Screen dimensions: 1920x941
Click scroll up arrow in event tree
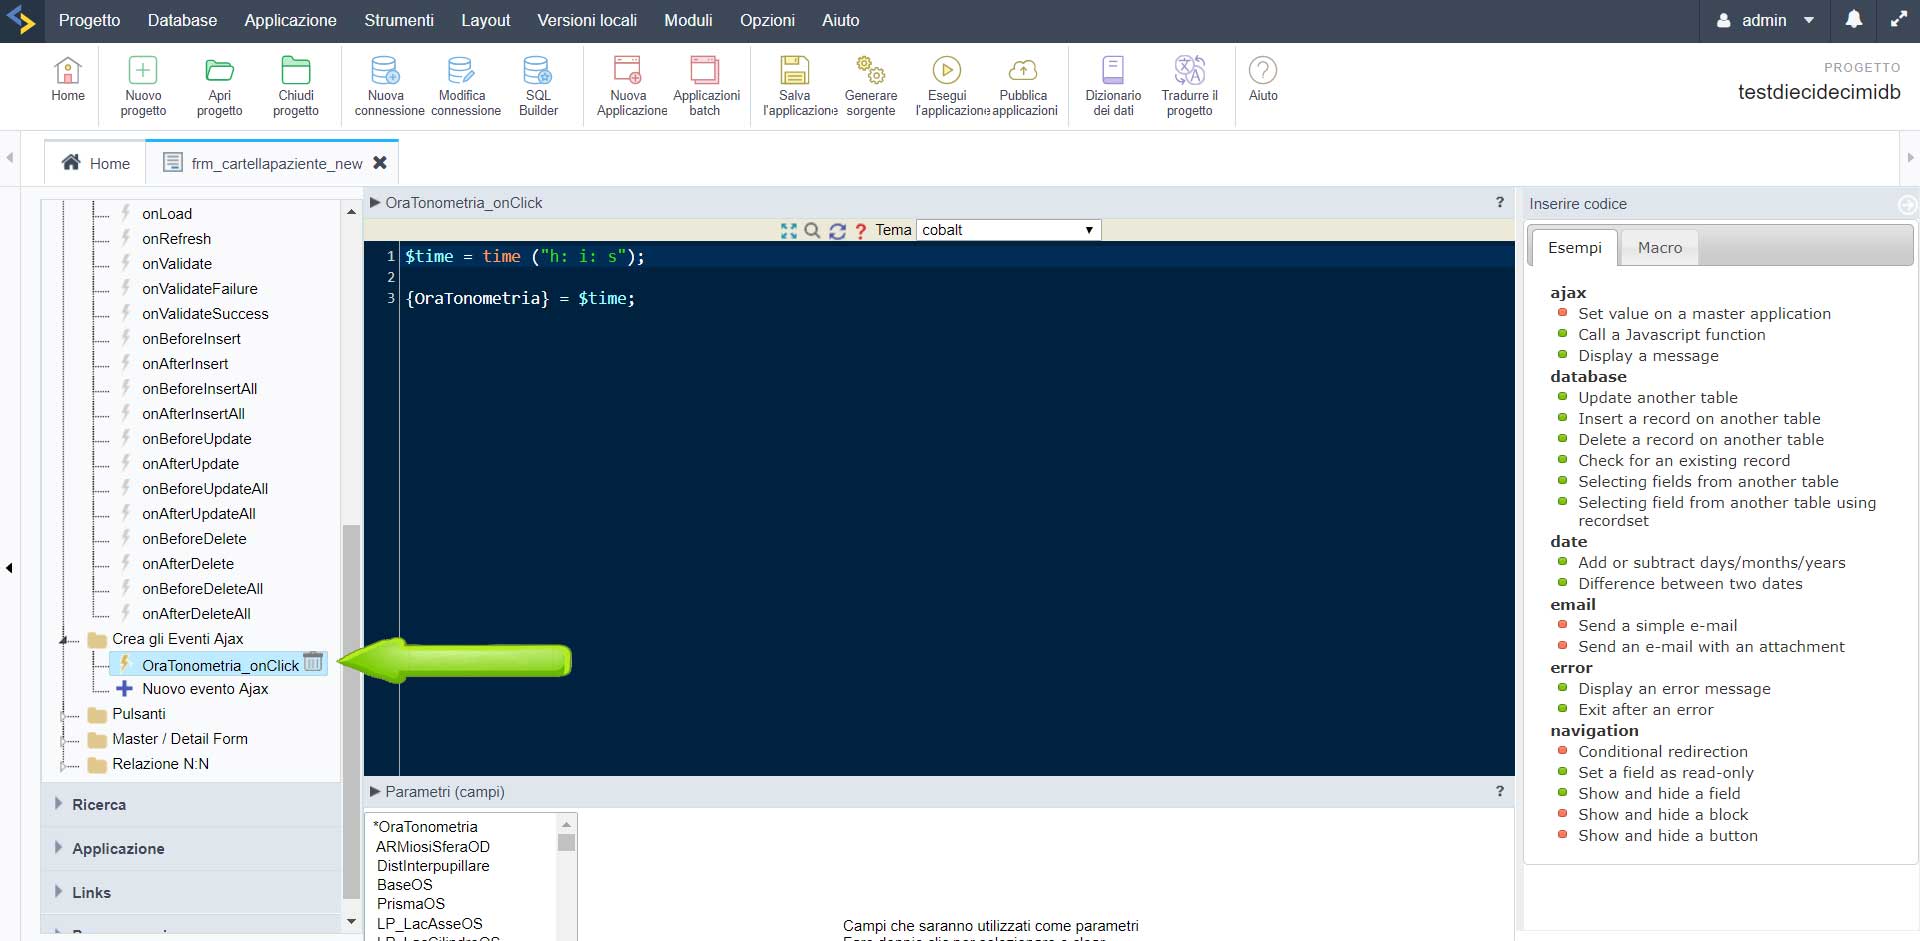(351, 212)
